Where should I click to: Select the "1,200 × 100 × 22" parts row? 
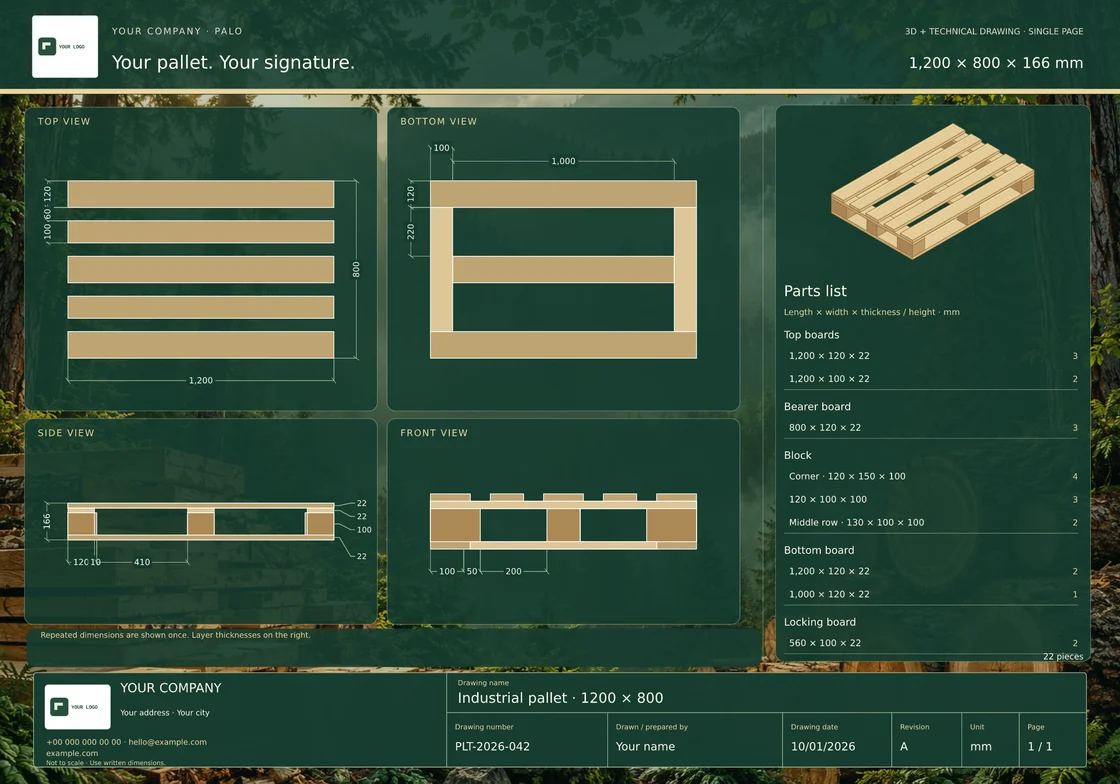(933, 379)
